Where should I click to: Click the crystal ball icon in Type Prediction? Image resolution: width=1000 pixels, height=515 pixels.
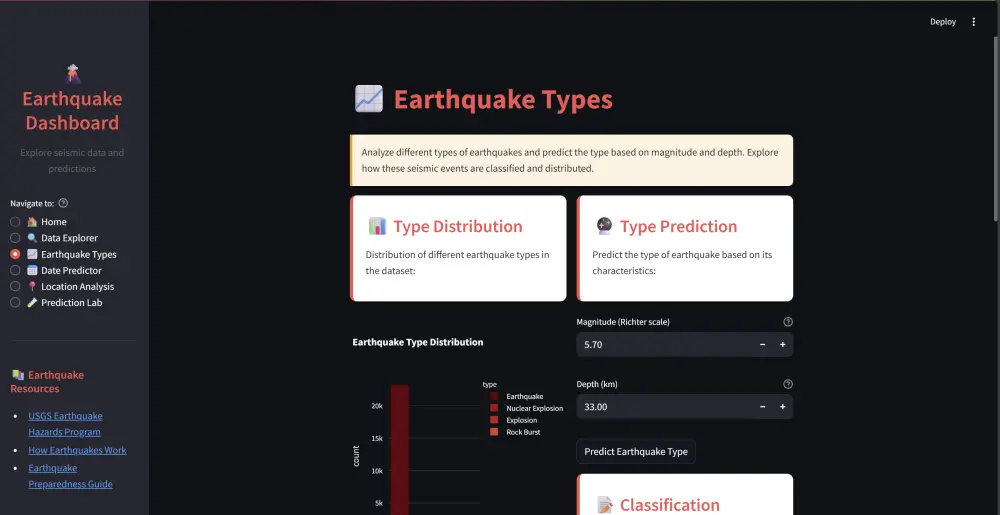603,226
